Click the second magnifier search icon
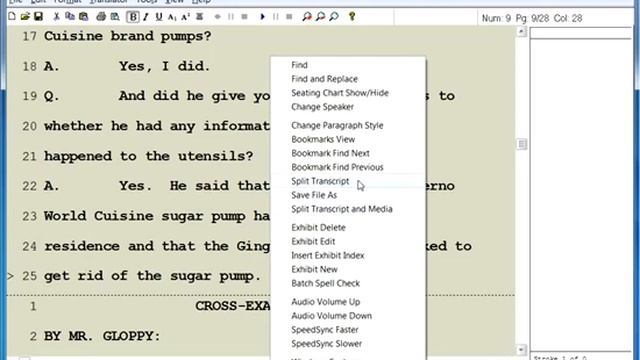Screen dimensions: 640x360 [x=320, y=16]
